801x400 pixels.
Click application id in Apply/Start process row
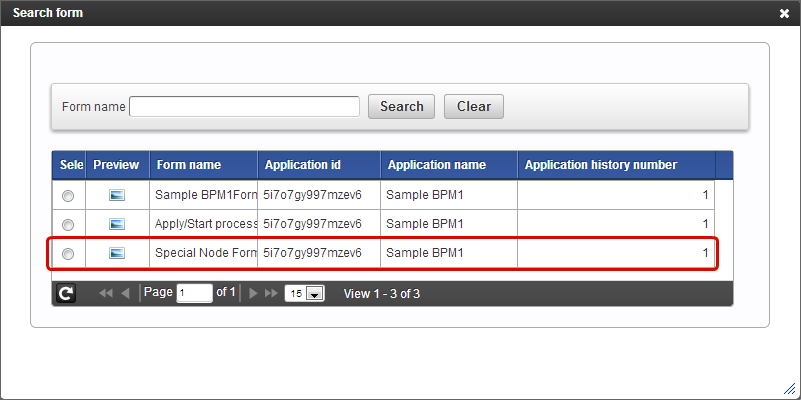(319, 224)
